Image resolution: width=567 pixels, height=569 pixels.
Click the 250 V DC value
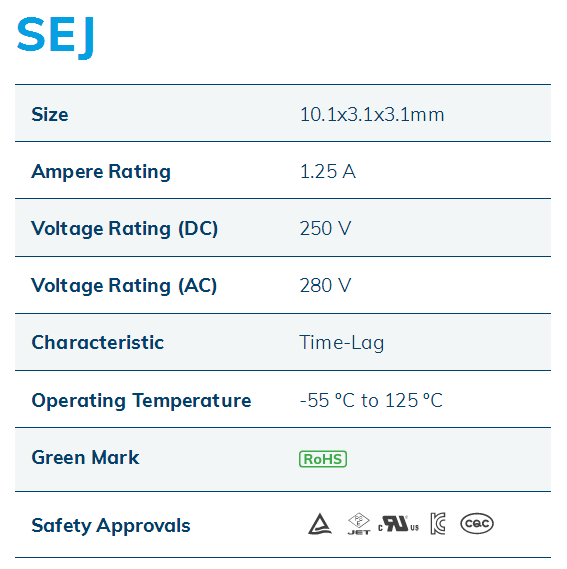pyautogui.click(x=326, y=228)
